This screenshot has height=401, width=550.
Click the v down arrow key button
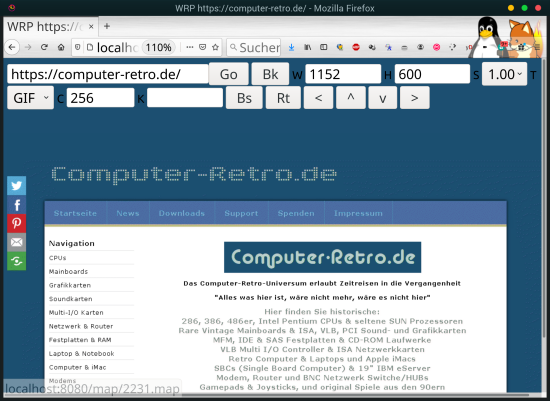pyautogui.click(x=383, y=98)
